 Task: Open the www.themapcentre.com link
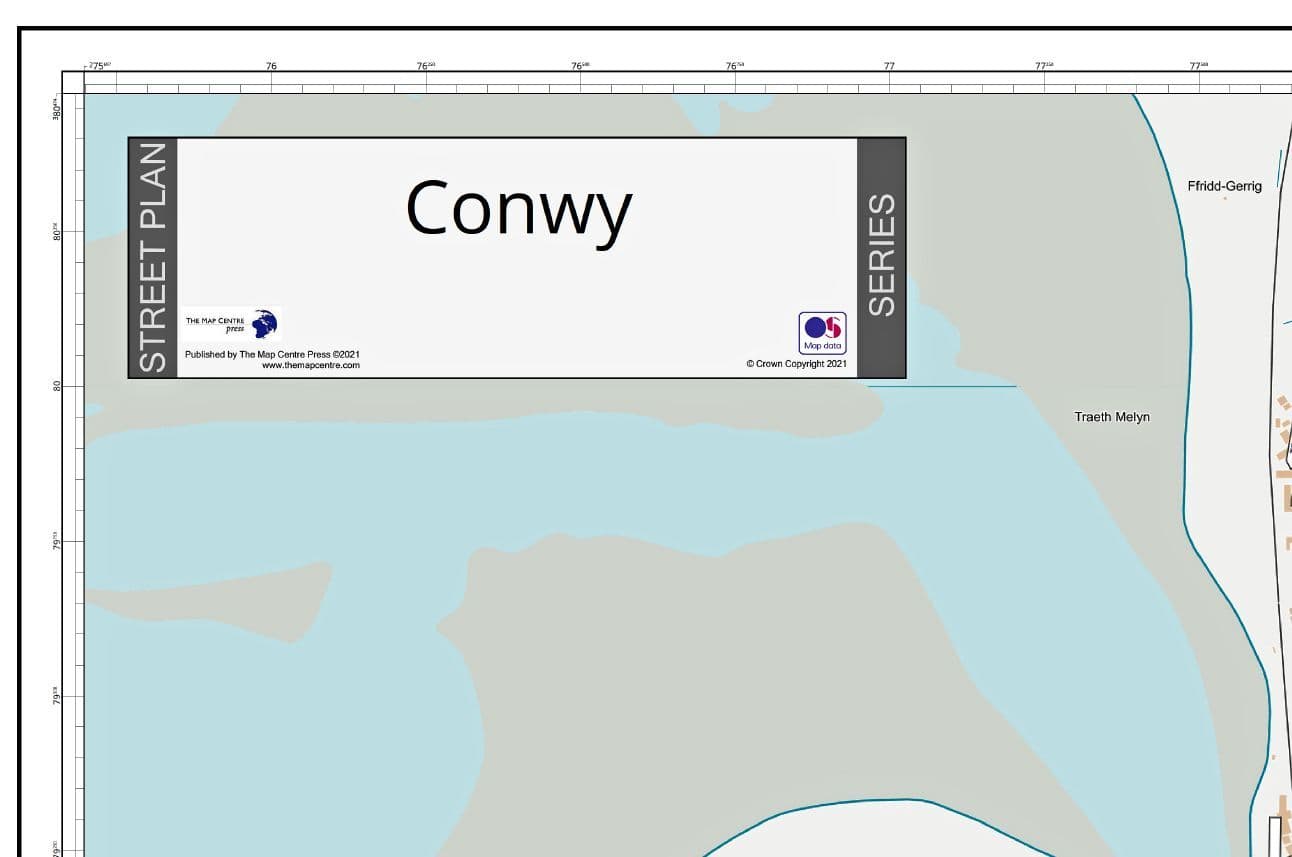(310, 366)
